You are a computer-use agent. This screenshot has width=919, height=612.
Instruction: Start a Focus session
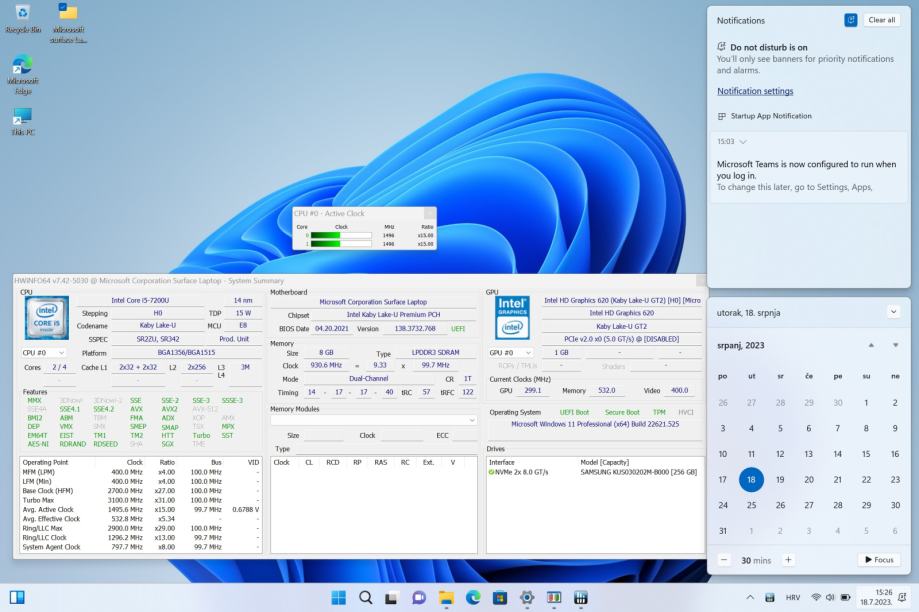pyautogui.click(x=877, y=560)
